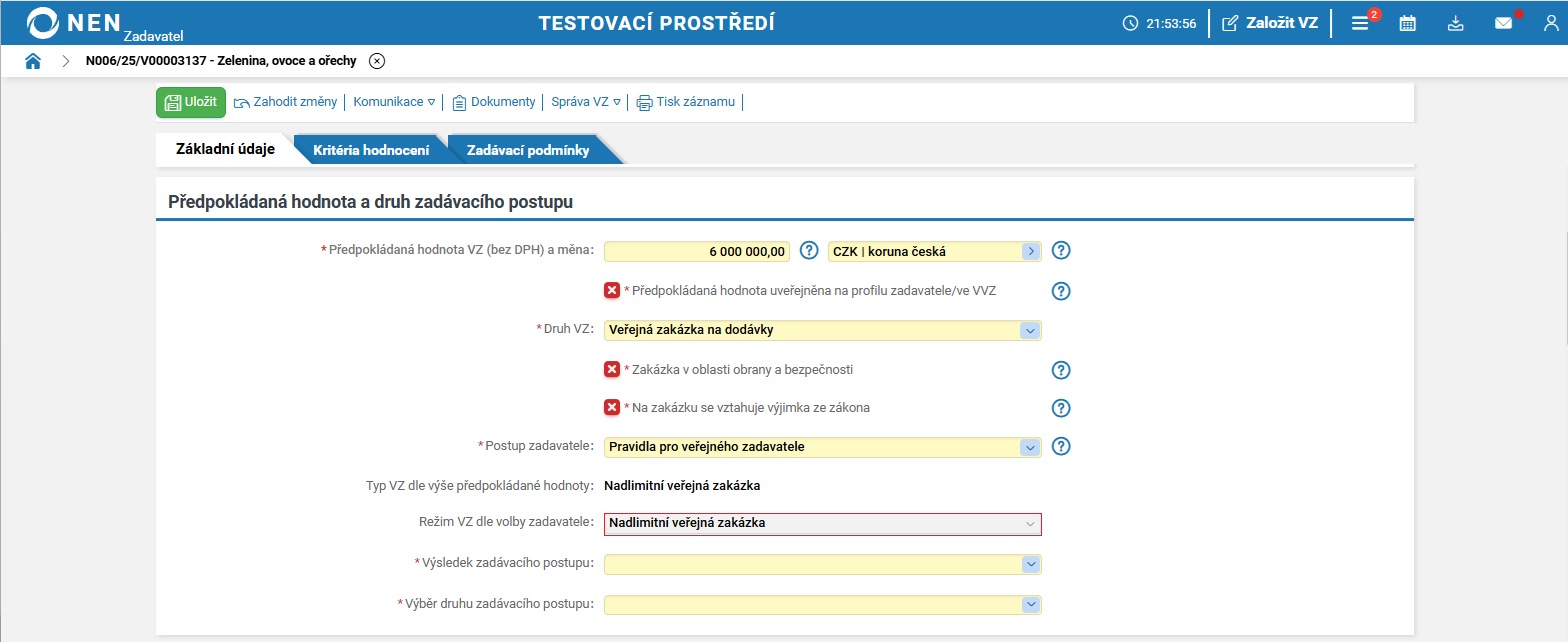The image size is (1568, 642).
Task: Toggle Předpokládaná hodnota uveřejněna na profilu checkbox
Action: [x=612, y=290]
